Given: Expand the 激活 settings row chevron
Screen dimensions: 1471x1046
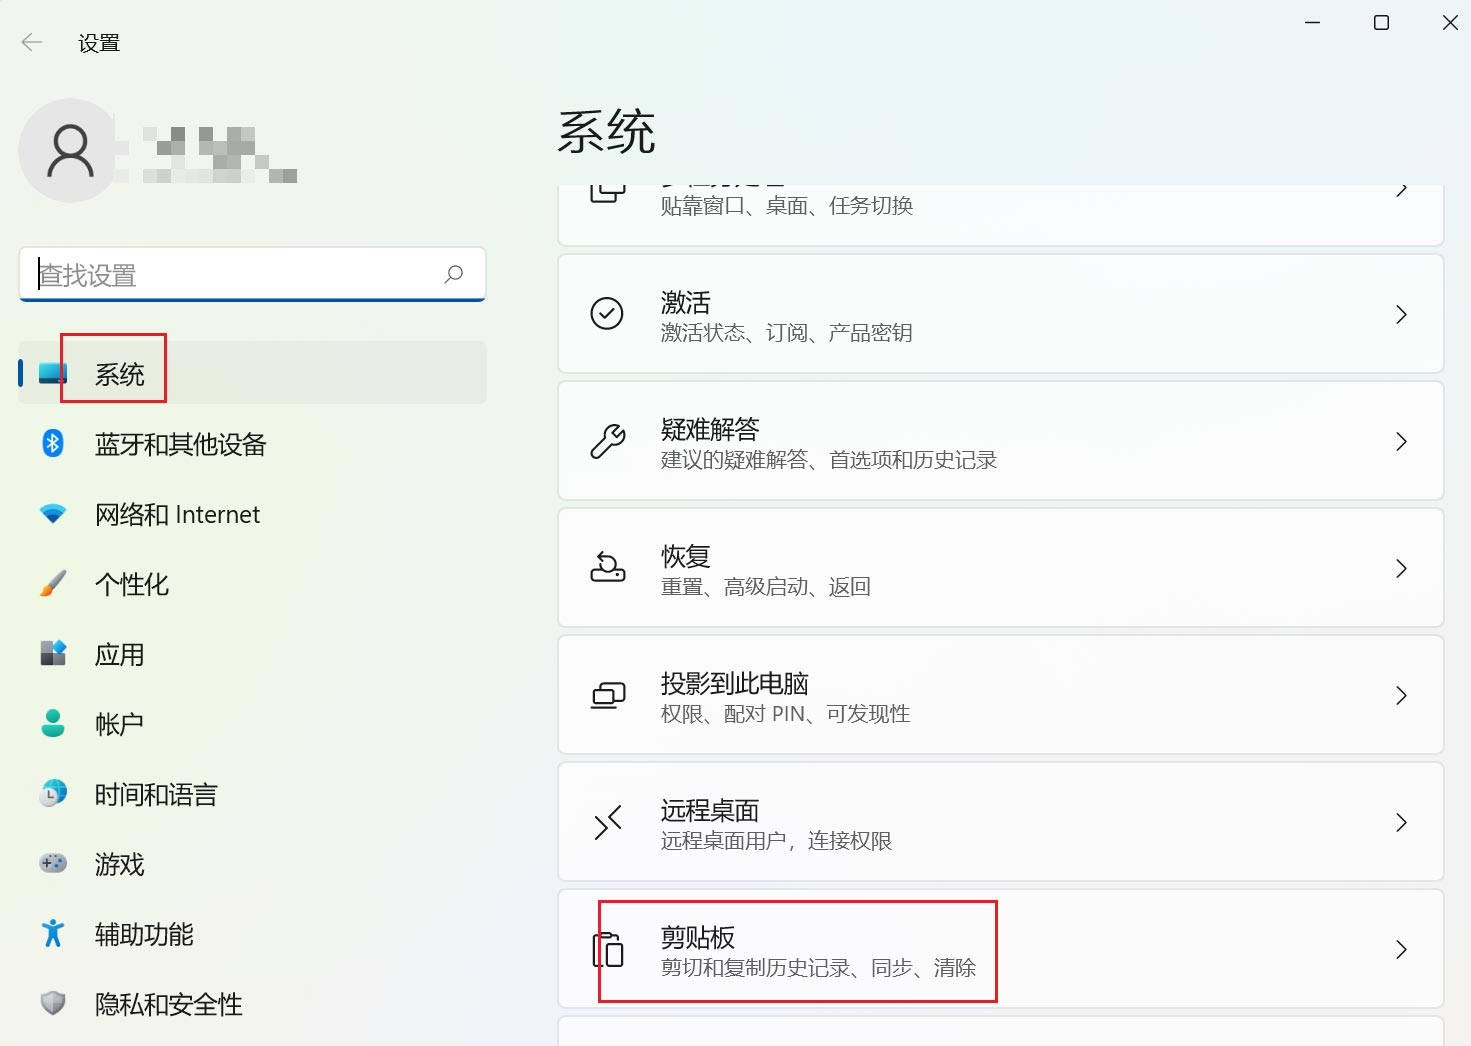Looking at the screenshot, I should [x=1401, y=314].
